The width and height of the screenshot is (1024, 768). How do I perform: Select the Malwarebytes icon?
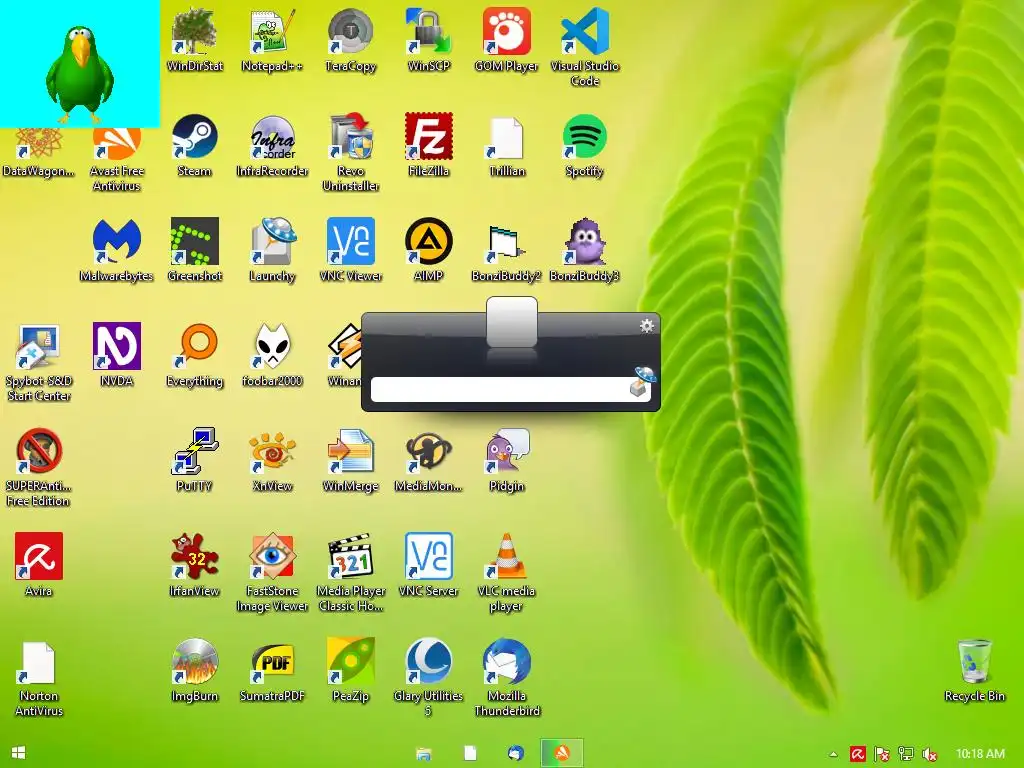coord(116,249)
